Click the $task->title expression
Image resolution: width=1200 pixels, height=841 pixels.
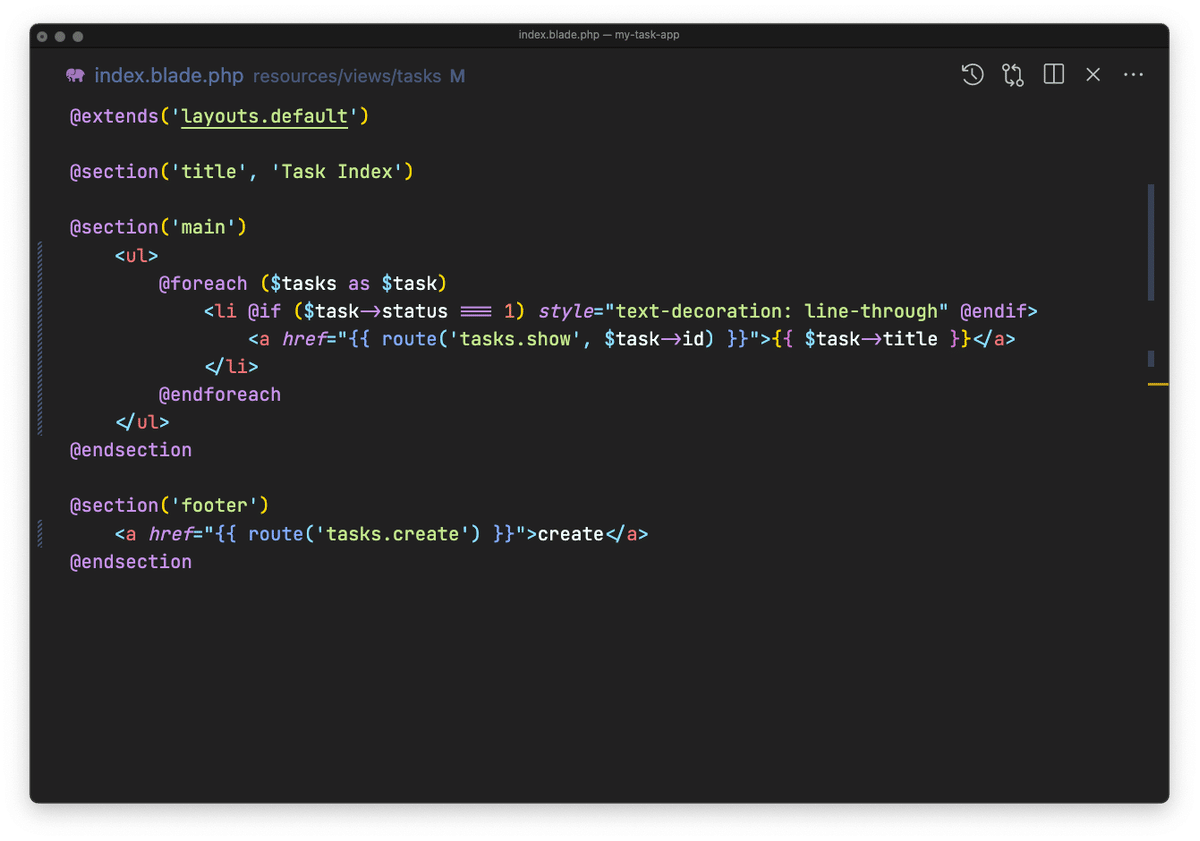871,339
